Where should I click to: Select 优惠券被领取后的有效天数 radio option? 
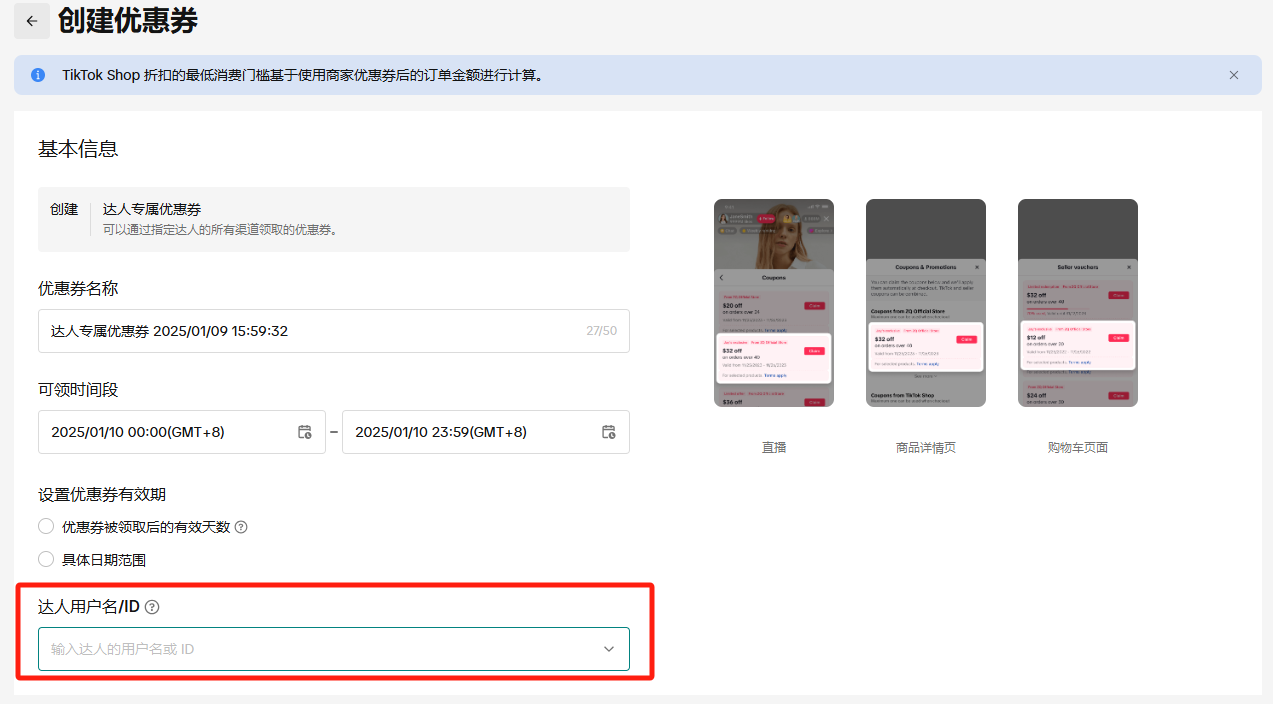pos(46,527)
